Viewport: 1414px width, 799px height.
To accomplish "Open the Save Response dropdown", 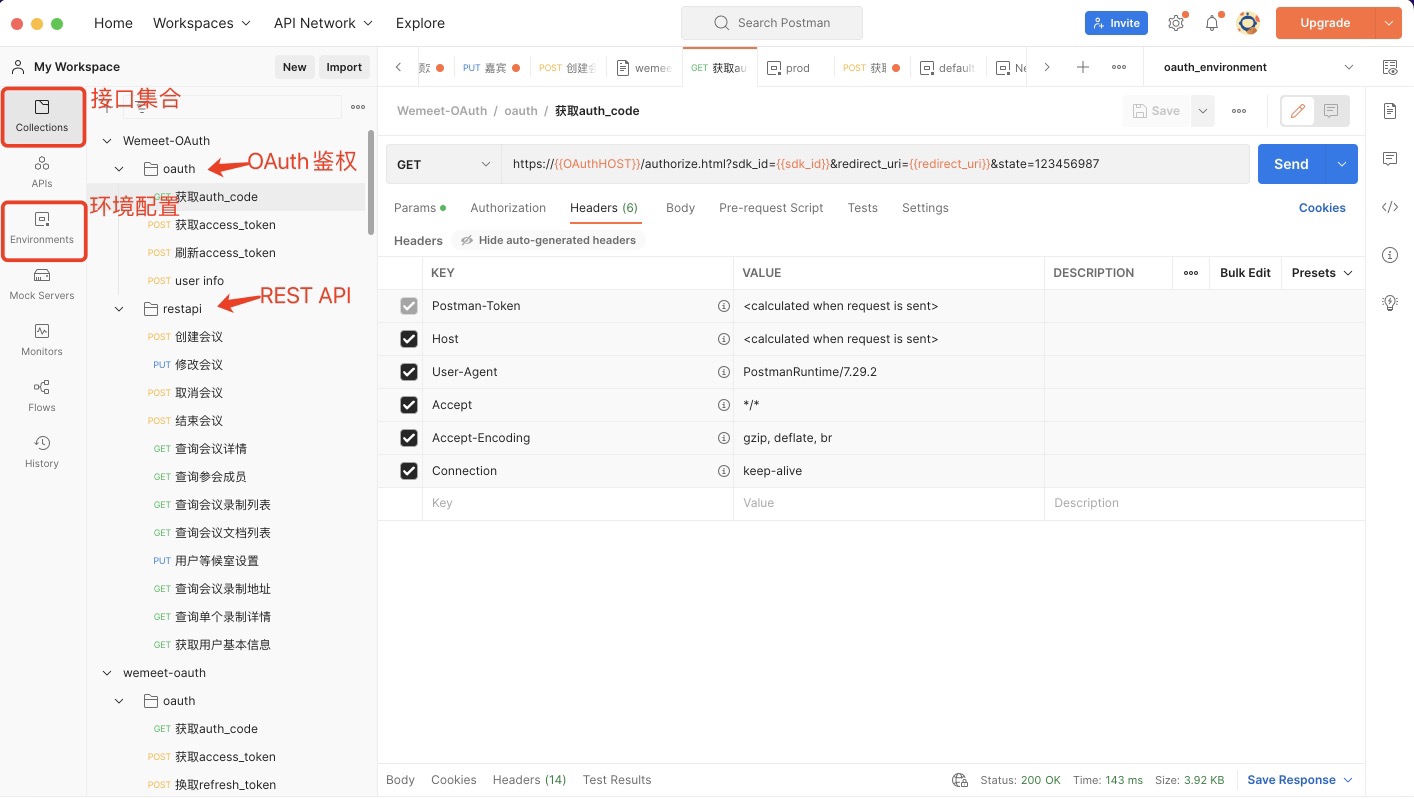I will (1300, 780).
